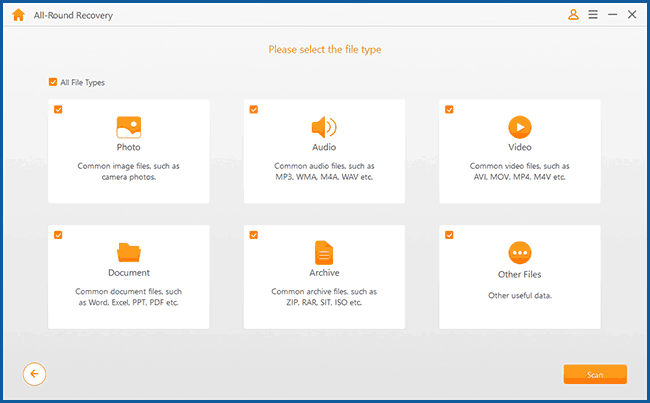Uncheck the All File Types checkbox
The height and width of the screenshot is (403, 650).
(53, 83)
